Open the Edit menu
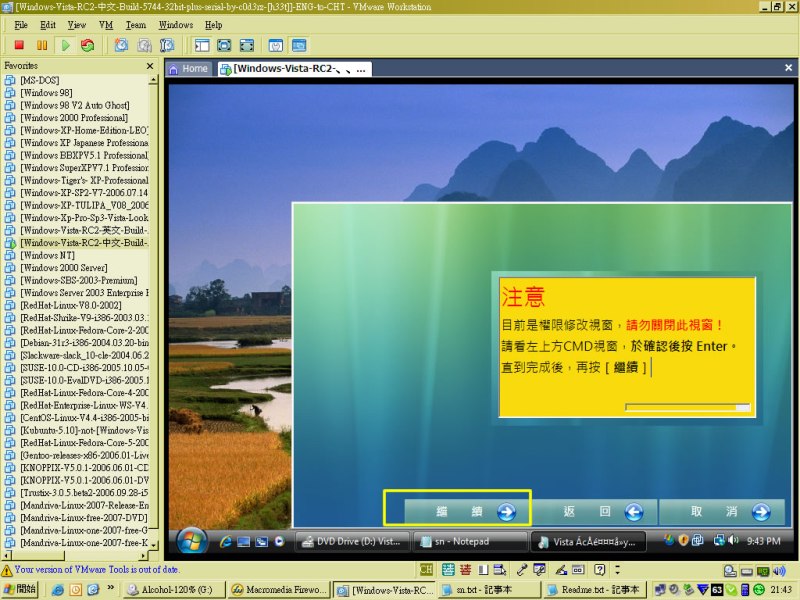Image resolution: width=800 pixels, height=600 pixels. point(48,25)
